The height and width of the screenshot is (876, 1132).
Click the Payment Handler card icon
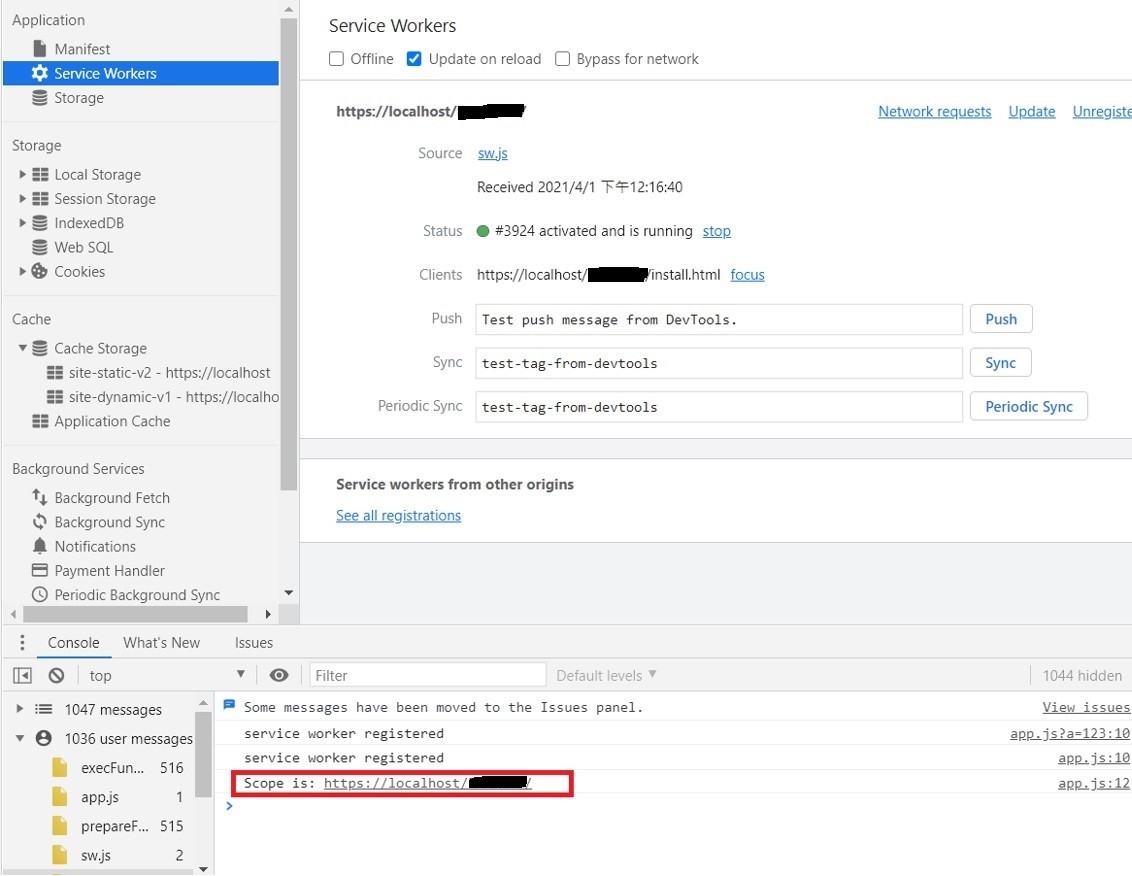(x=40, y=570)
